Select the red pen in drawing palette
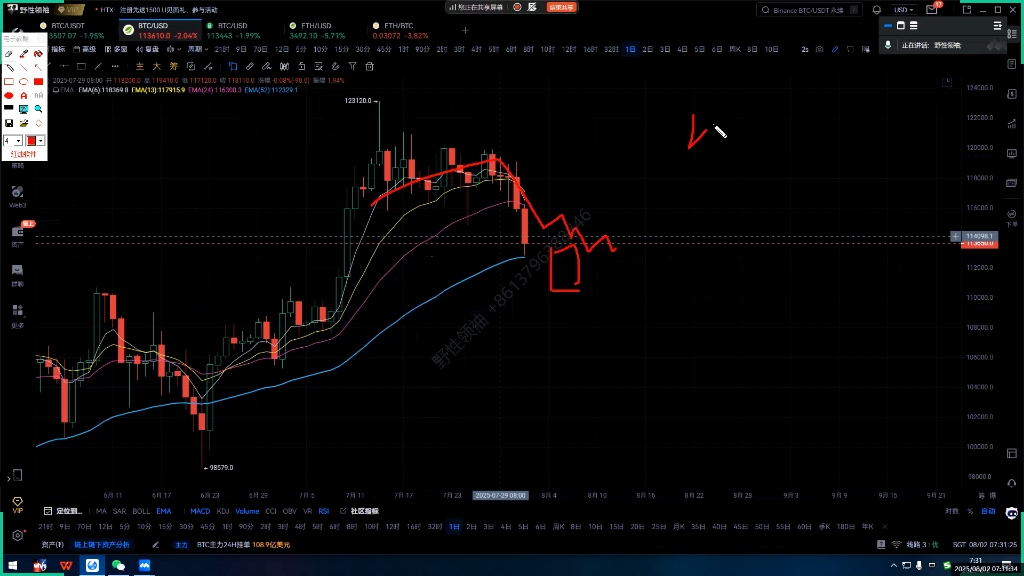1024x576 pixels. pyautogui.click(x=24, y=54)
